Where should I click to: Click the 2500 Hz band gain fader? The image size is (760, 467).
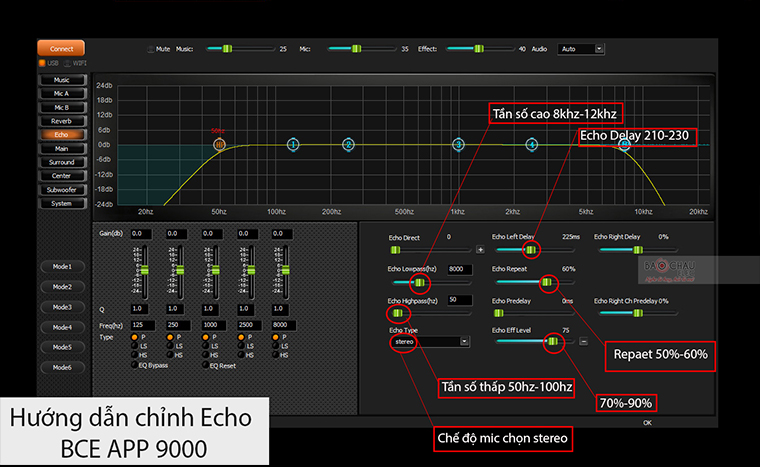[x=251, y=270]
